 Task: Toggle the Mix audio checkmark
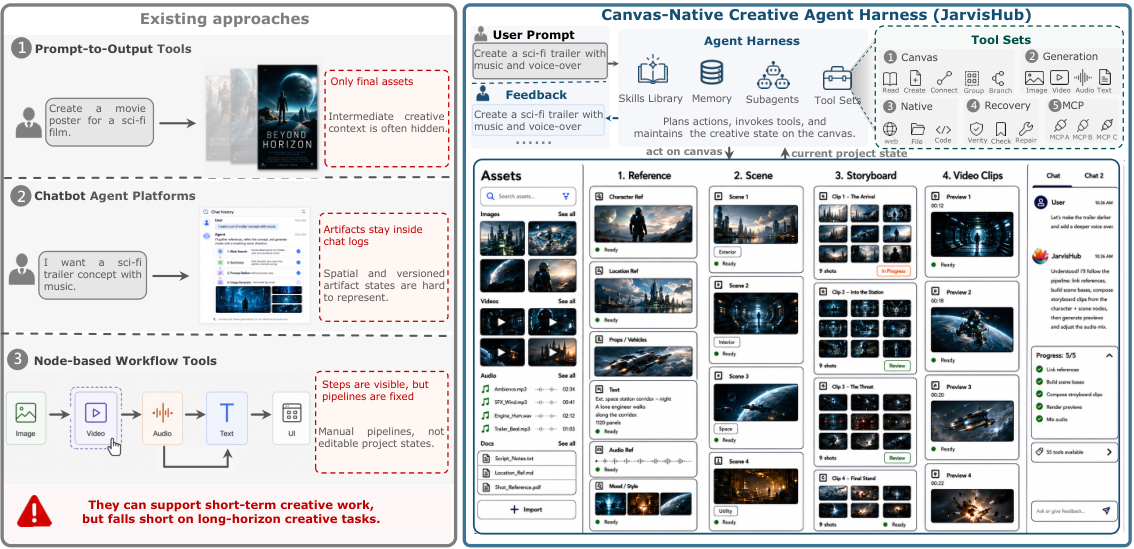coord(1039,420)
